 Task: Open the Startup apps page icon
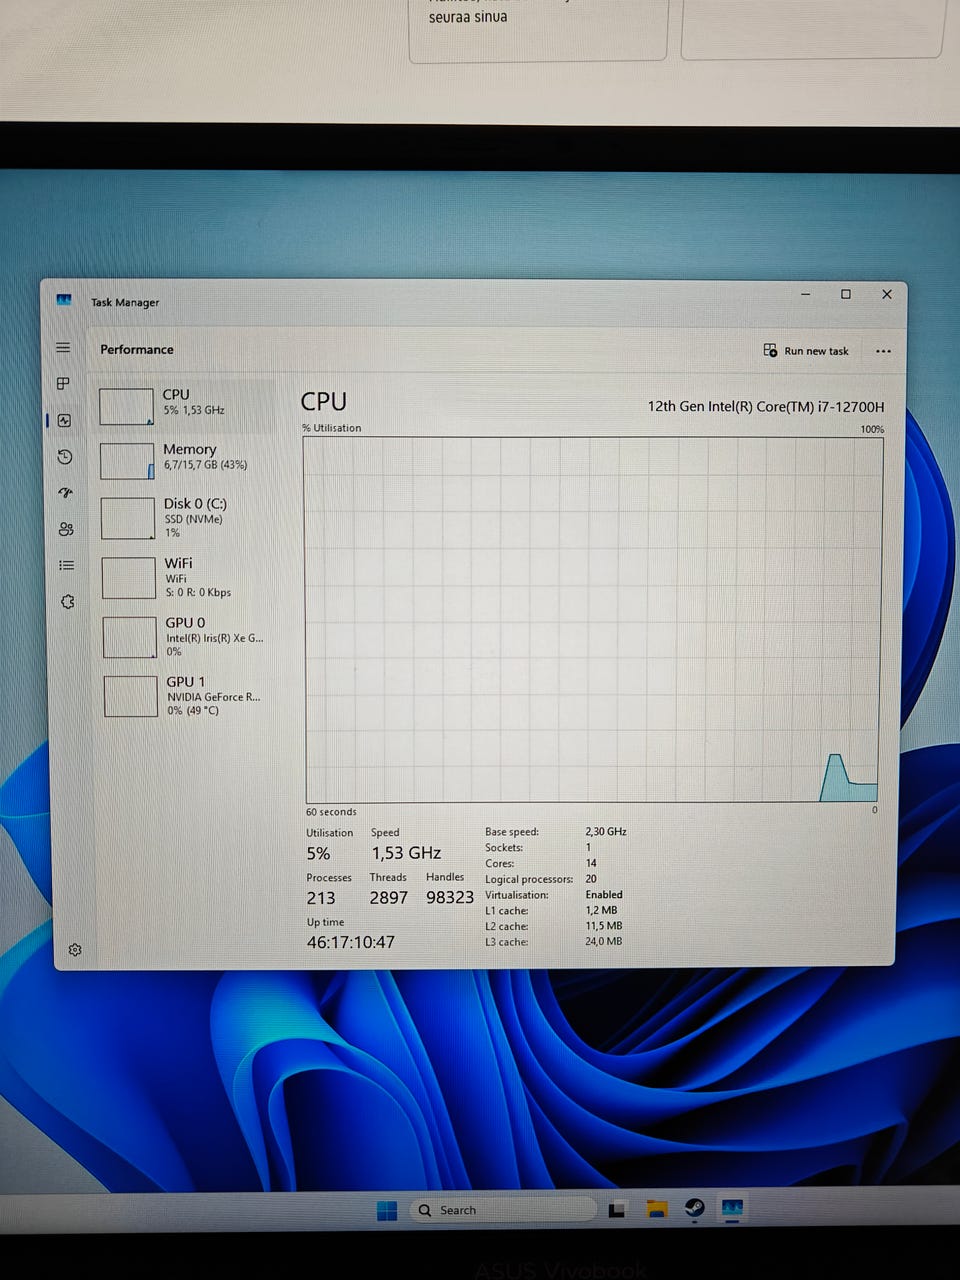coord(66,493)
